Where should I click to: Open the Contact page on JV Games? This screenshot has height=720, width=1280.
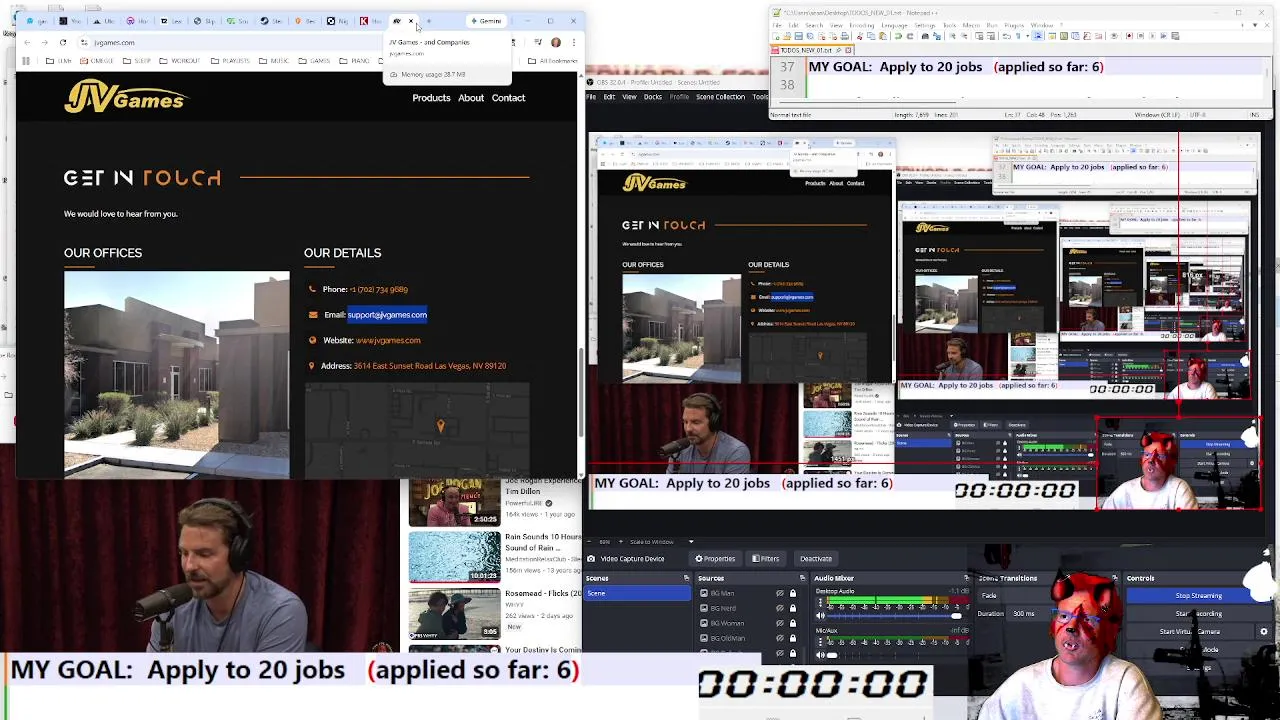tap(508, 98)
